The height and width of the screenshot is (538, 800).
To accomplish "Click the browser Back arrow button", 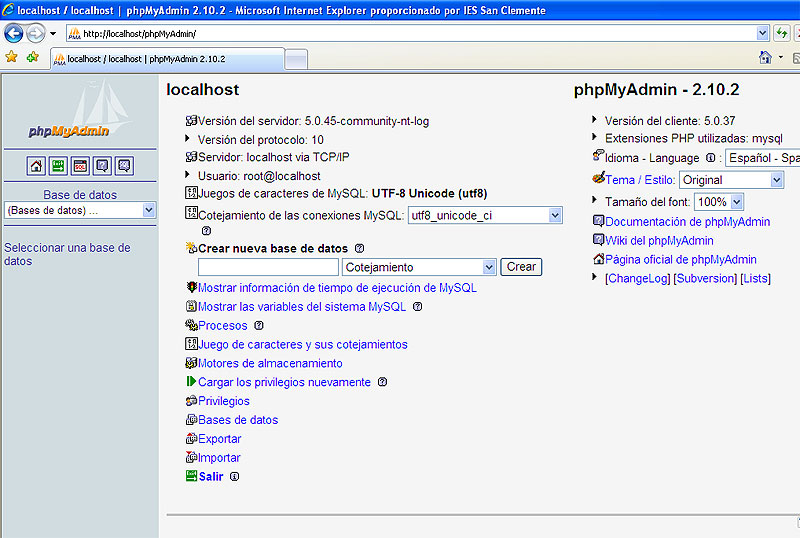I will coord(13,34).
